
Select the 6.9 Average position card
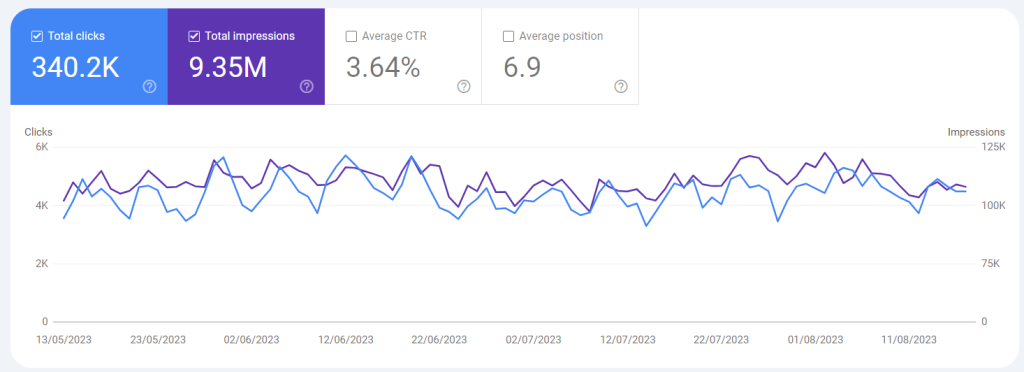[560, 57]
